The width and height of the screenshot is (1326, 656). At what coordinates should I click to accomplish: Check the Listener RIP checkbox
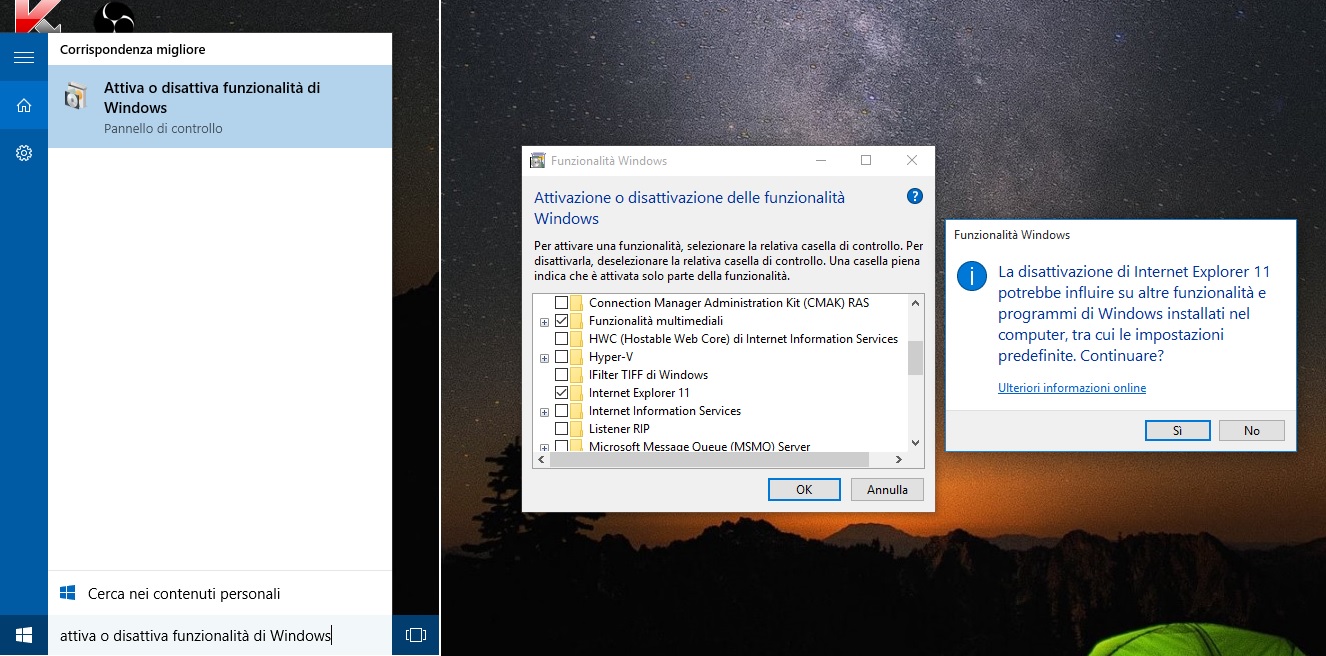pos(561,429)
